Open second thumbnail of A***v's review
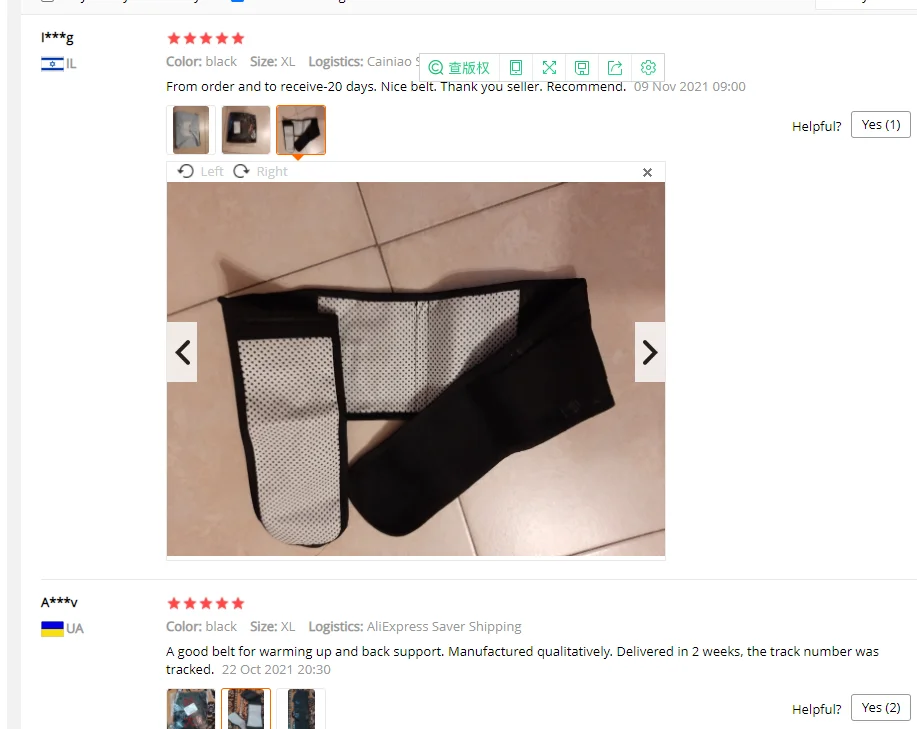Image resolution: width=917 pixels, height=729 pixels. pos(246,709)
